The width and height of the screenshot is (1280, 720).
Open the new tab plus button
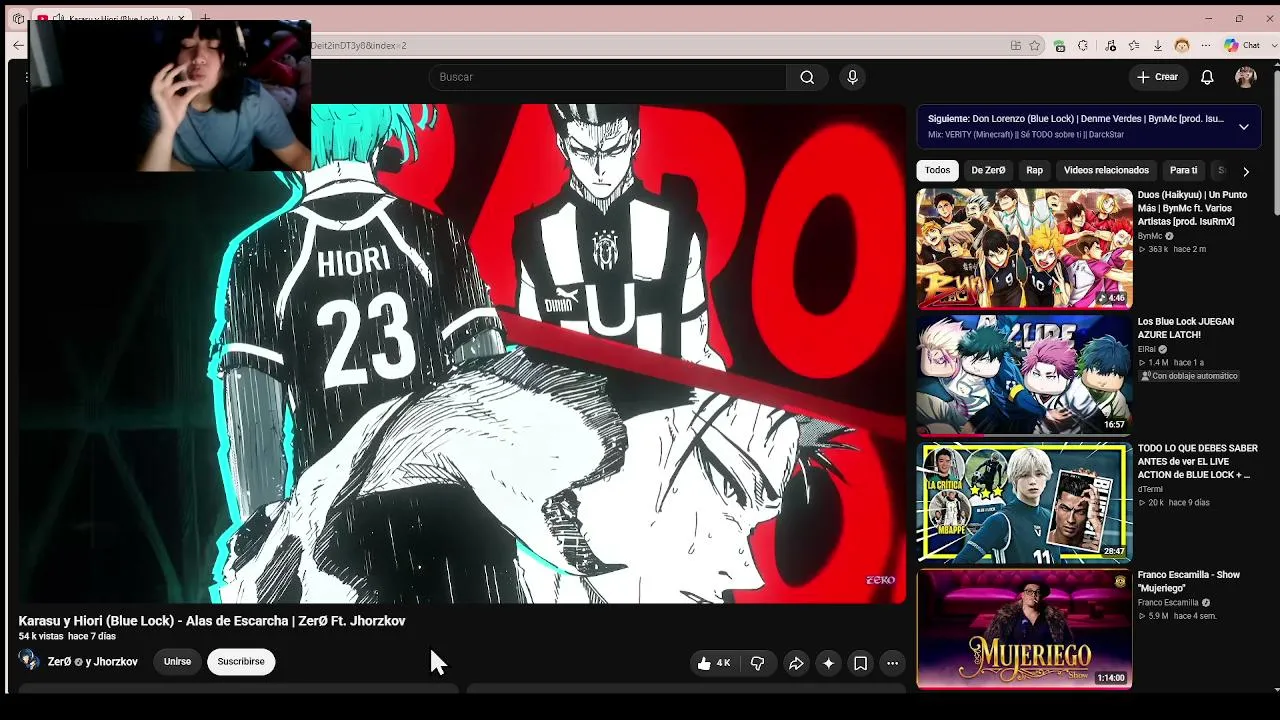pyautogui.click(x=205, y=18)
